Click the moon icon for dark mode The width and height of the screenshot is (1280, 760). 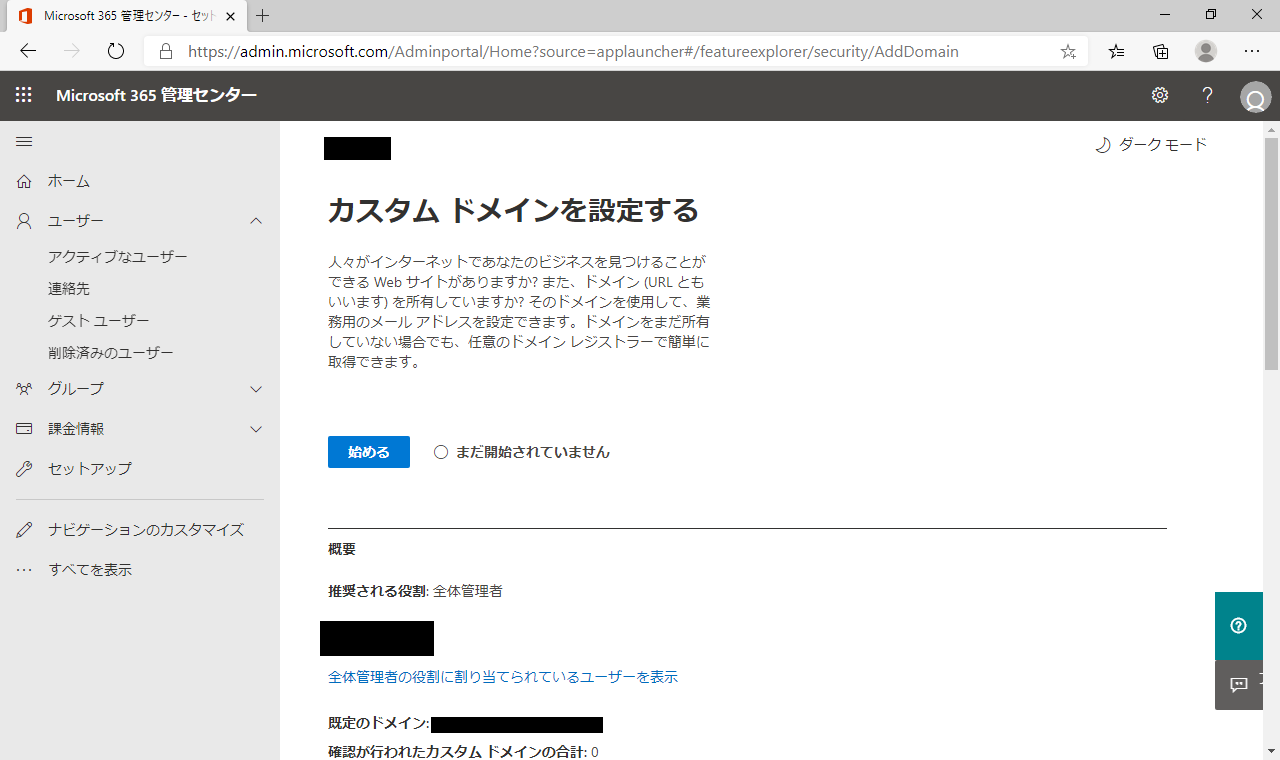pyautogui.click(x=1102, y=145)
